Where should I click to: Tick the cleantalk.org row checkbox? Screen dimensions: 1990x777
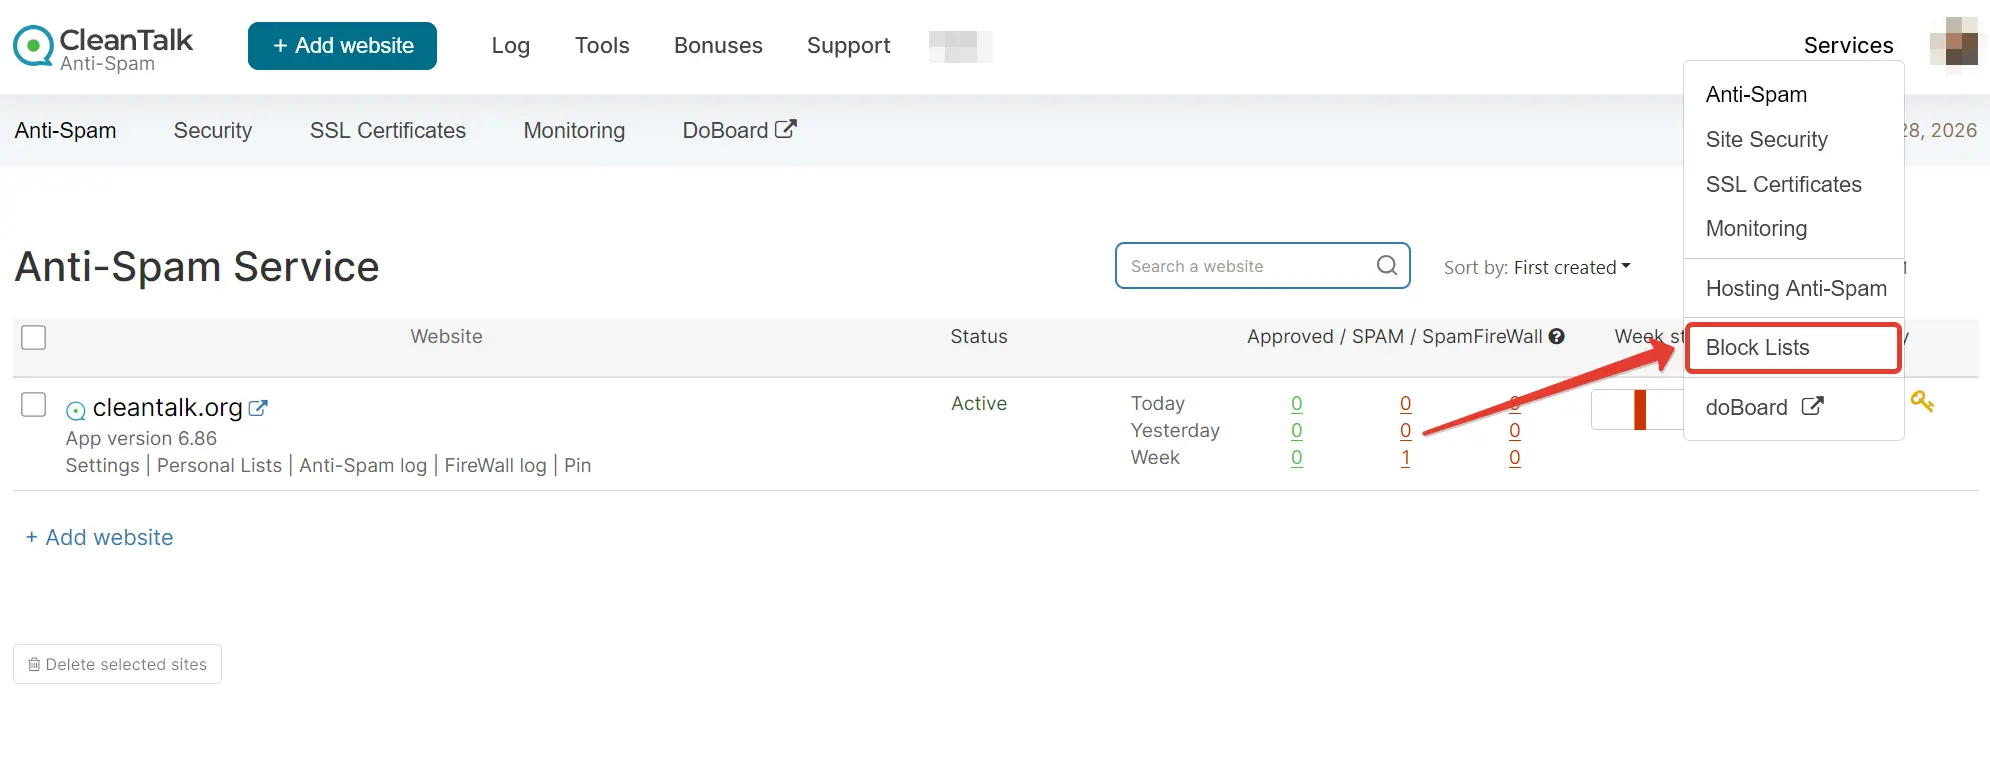pos(34,404)
